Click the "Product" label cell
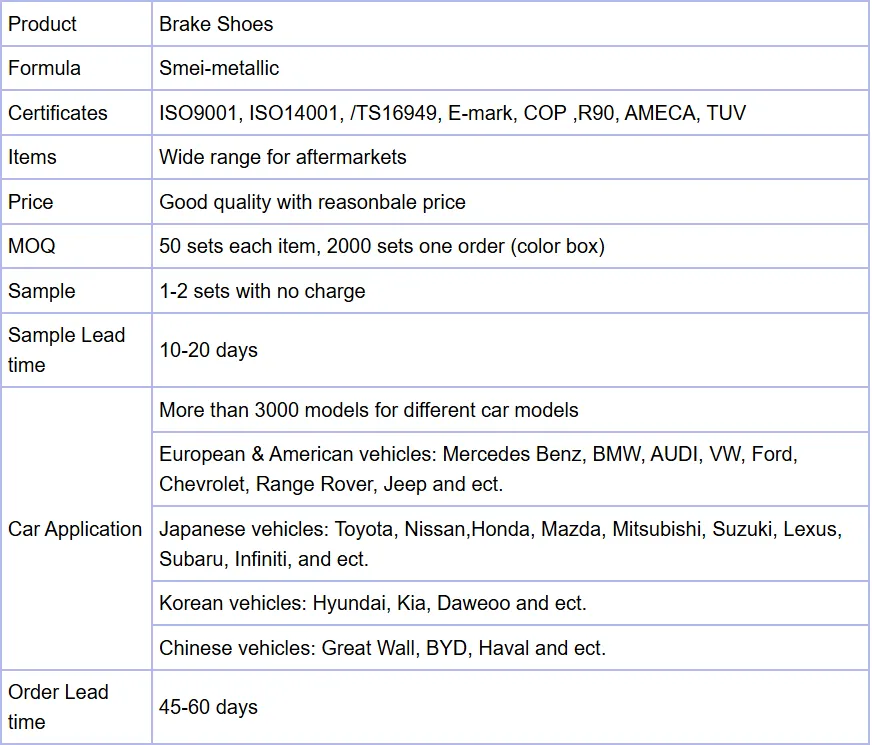This screenshot has width=872, height=745. [x=42, y=24]
